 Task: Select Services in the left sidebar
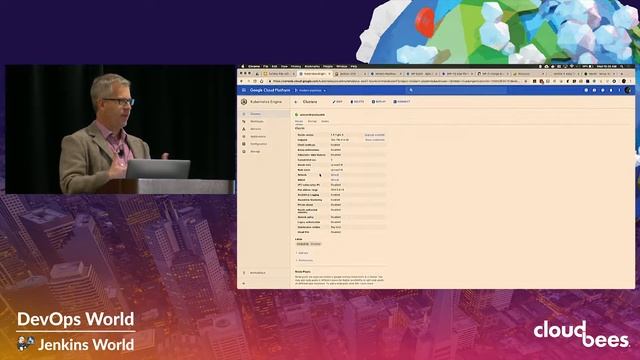(x=265, y=129)
